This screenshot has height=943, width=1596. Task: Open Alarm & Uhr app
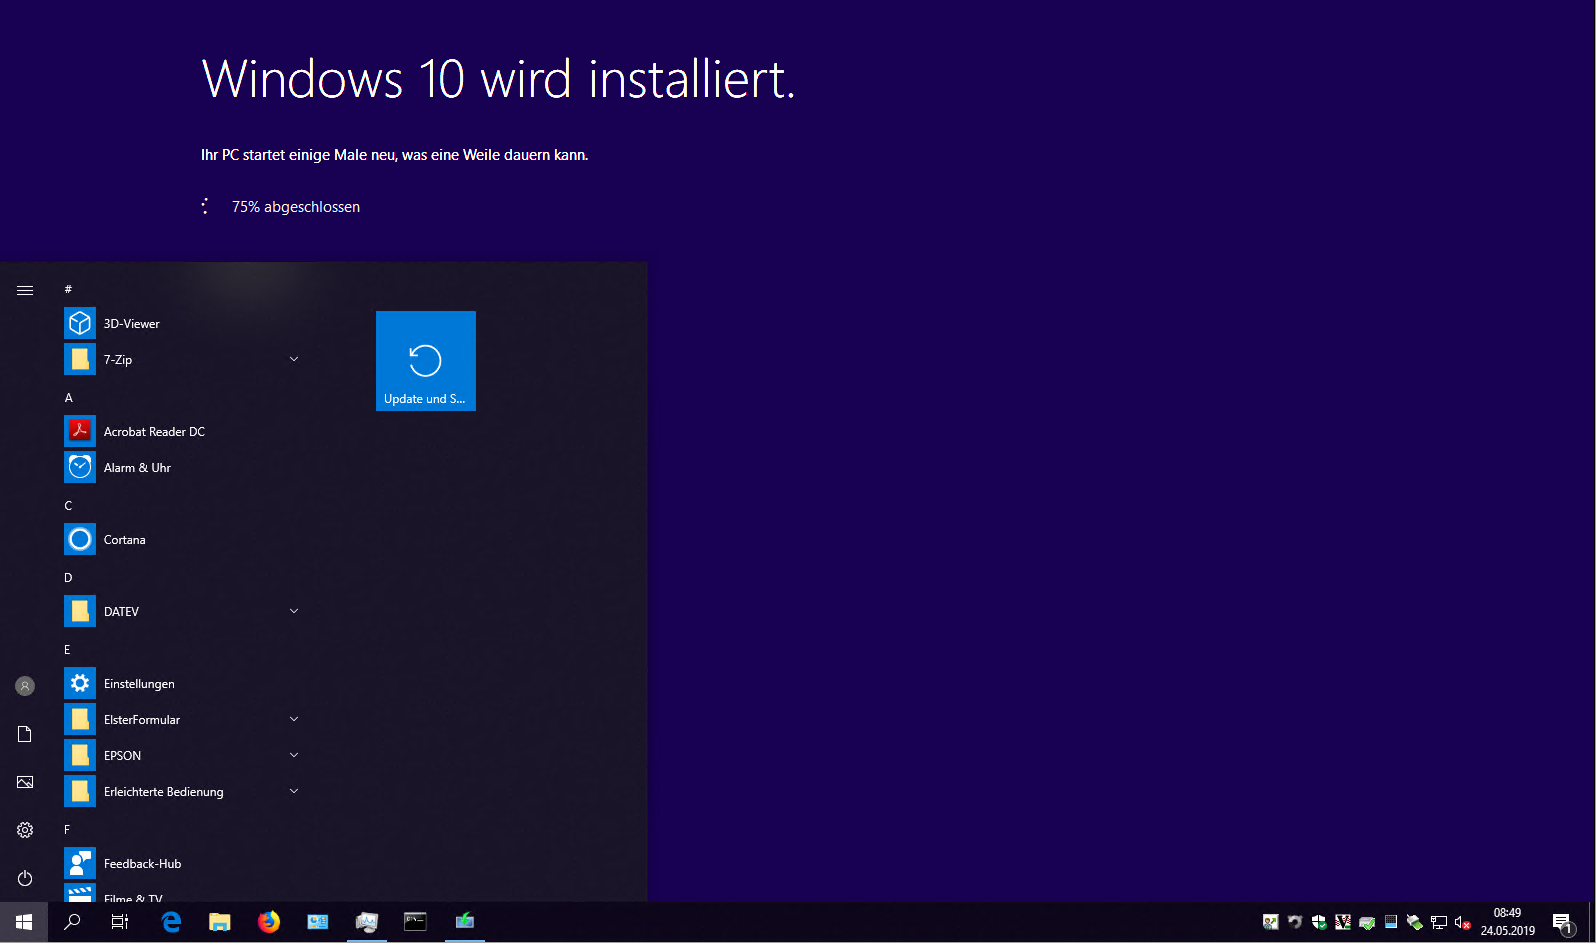137,468
